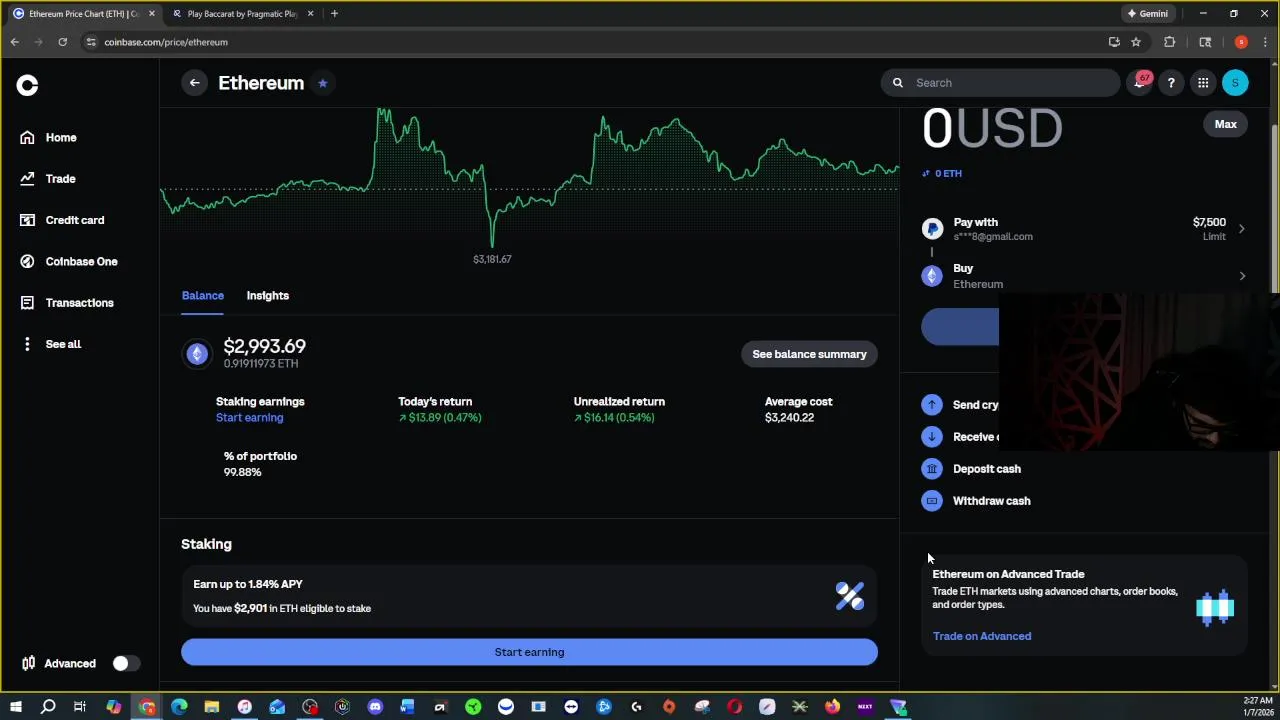Click the Max amount button
1280x720 pixels.
pyautogui.click(x=1225, y=124)
